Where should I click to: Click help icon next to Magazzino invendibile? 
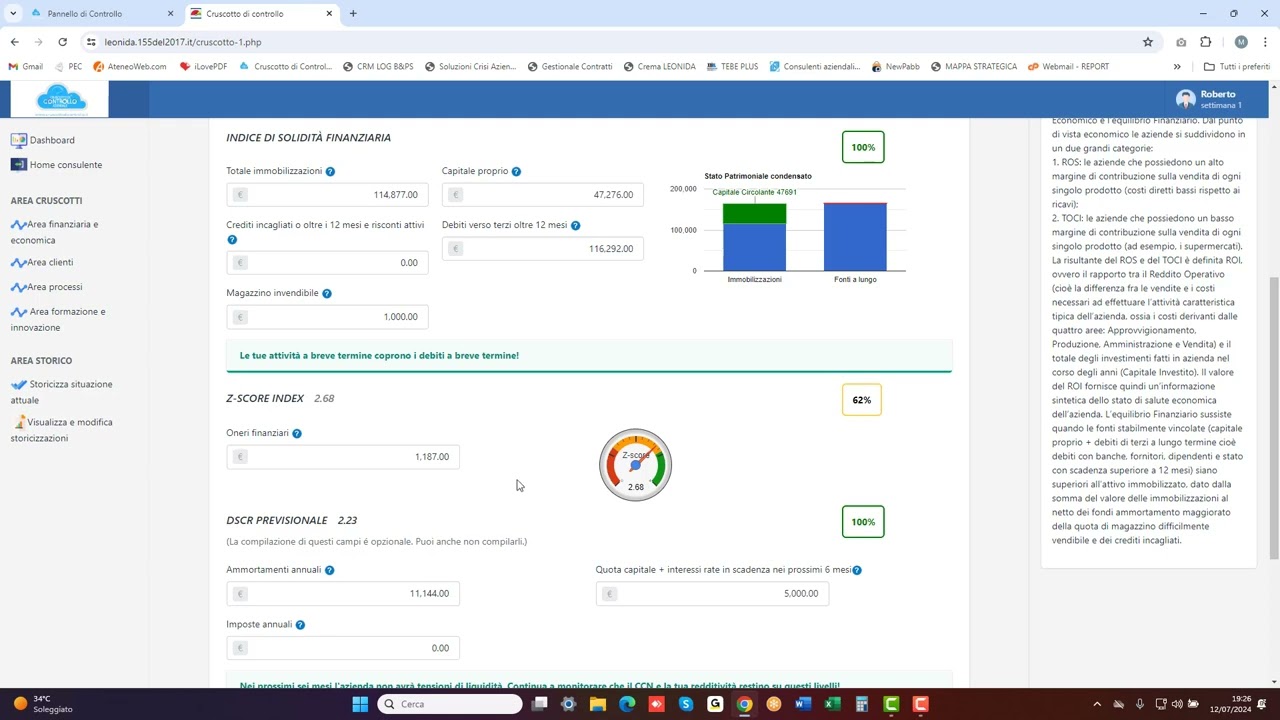pyautogui.click(x=327, y=294)
